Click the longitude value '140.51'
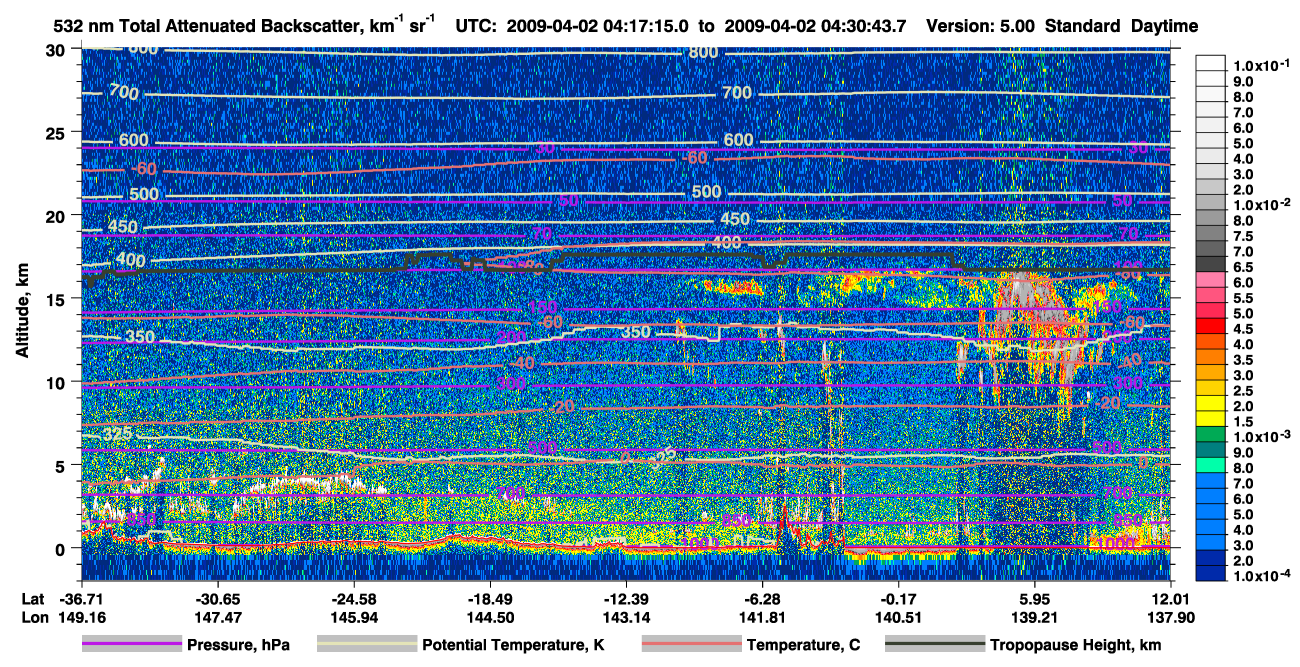This screenshot has width=1300, height=667. (x=898, y=618)
